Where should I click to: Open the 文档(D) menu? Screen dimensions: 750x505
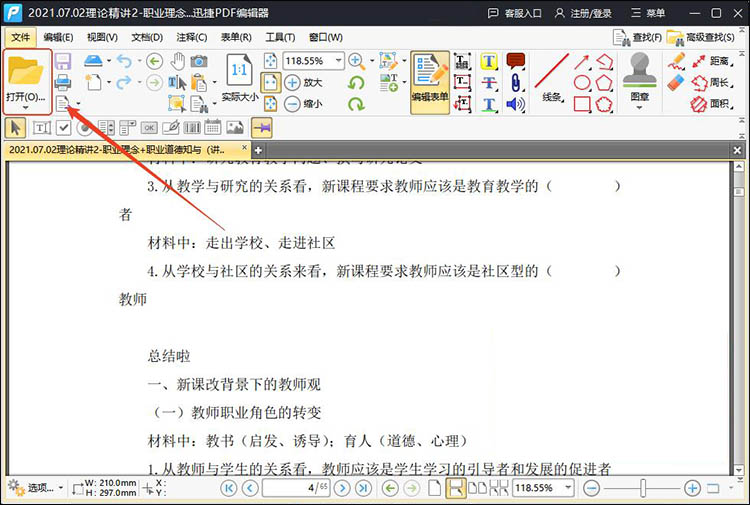(147, 37)
